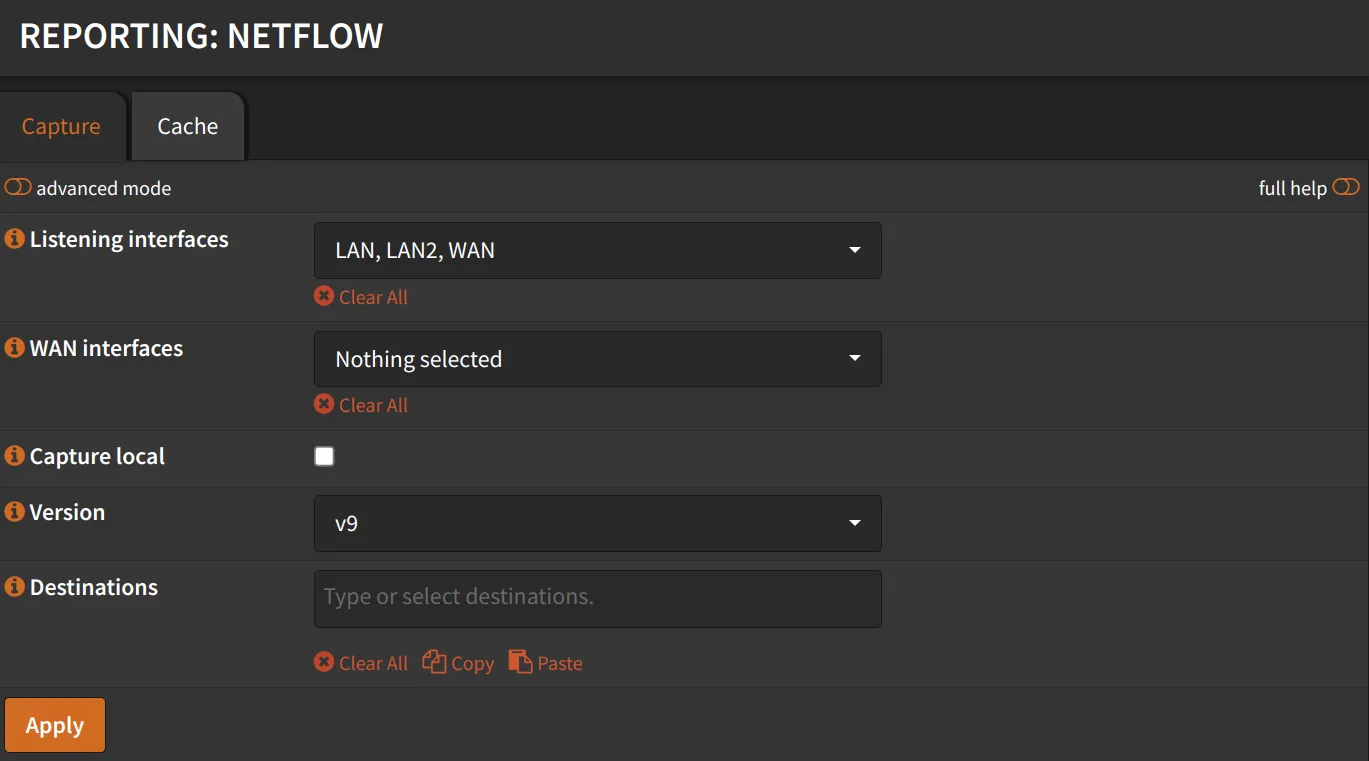
Task: Click the info icon beside Listening interfaces
Action: [13, 239]
